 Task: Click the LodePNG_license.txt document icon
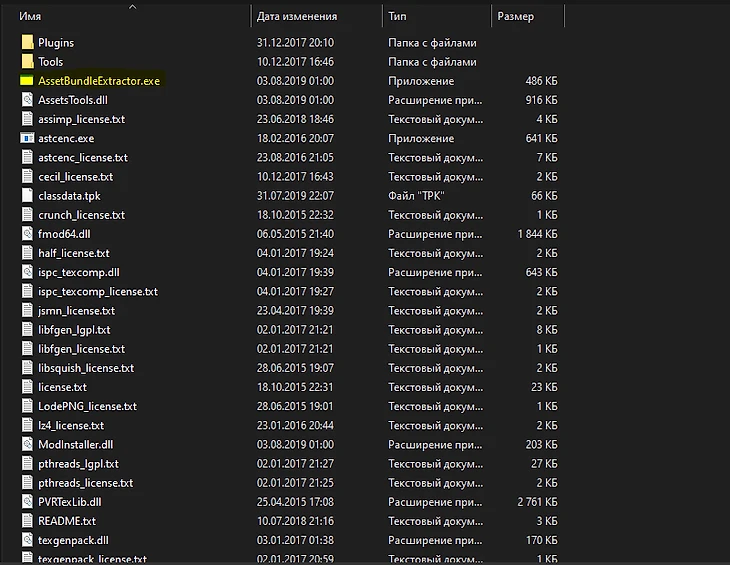(27, 406)
